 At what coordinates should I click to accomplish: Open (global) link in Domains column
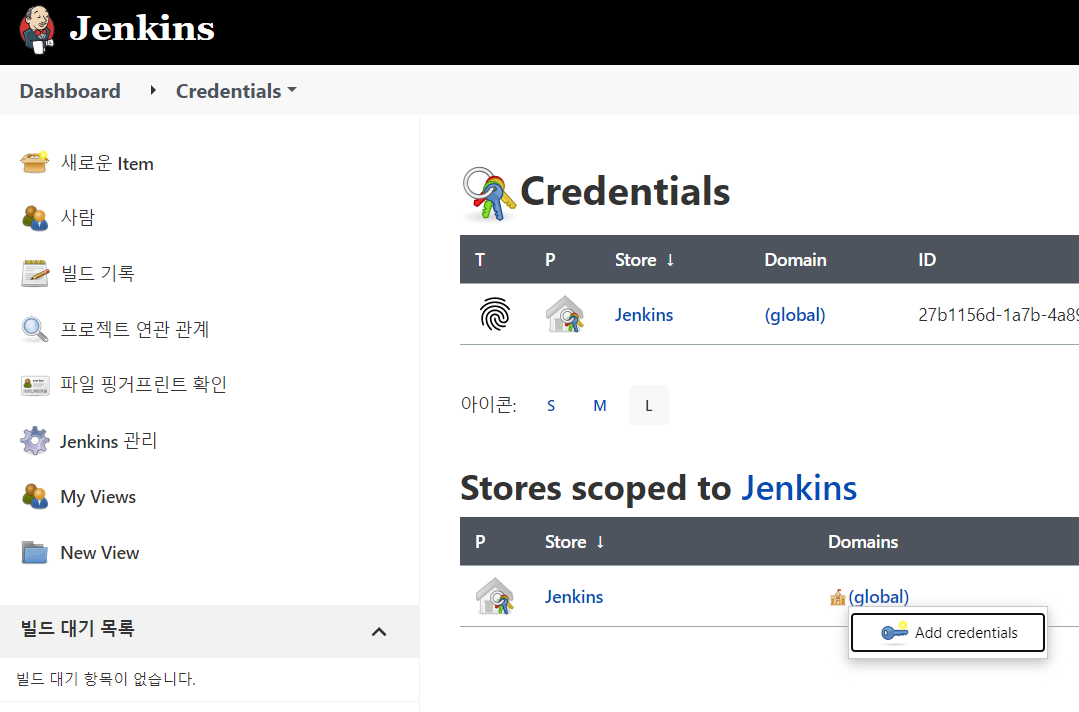click(879, 596)
